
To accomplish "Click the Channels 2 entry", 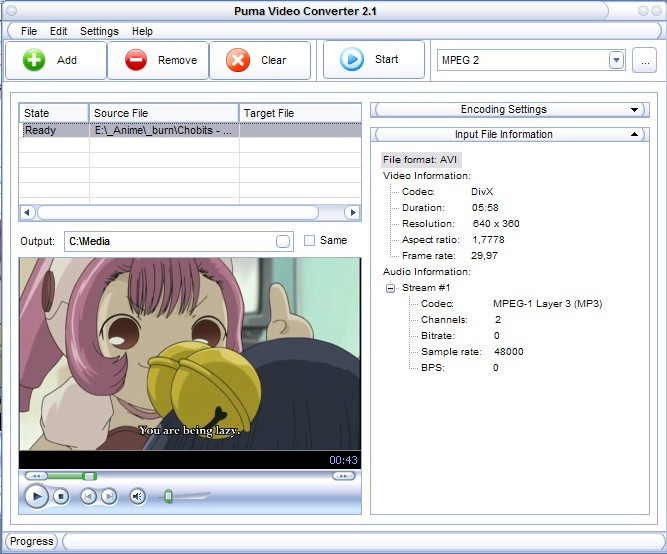I will pos(461,320).
